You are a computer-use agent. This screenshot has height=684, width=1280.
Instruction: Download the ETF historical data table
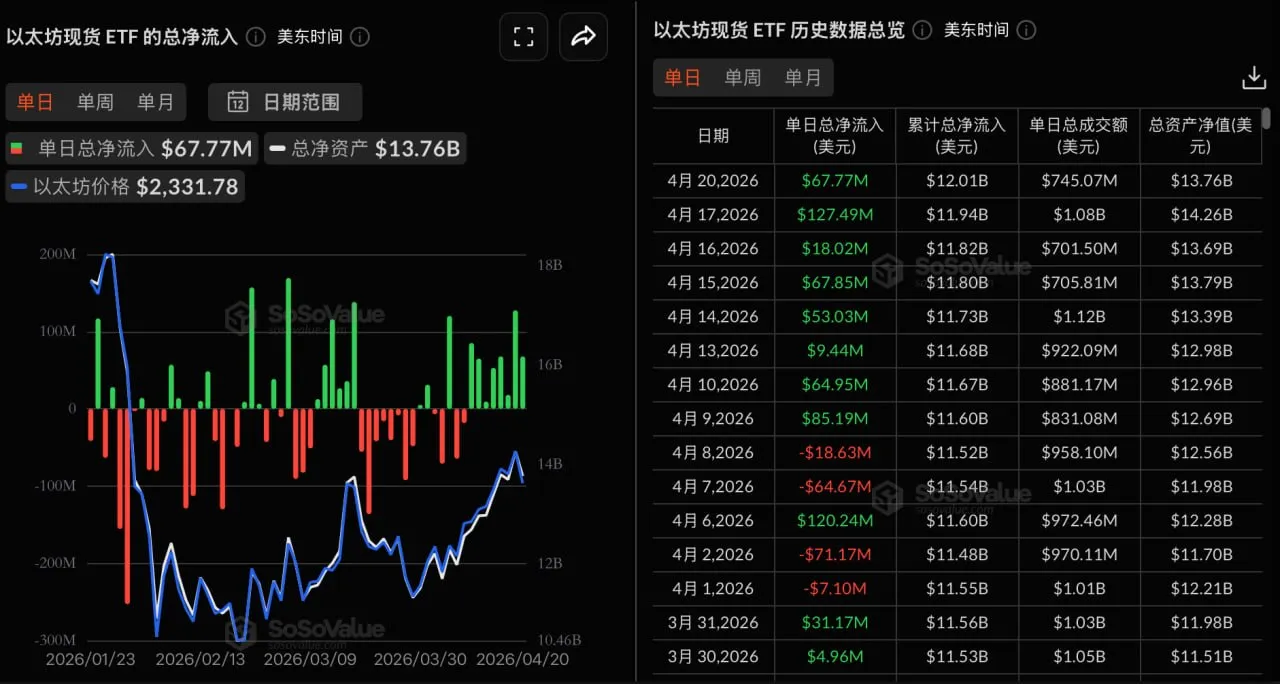(x=1253, y=78)
